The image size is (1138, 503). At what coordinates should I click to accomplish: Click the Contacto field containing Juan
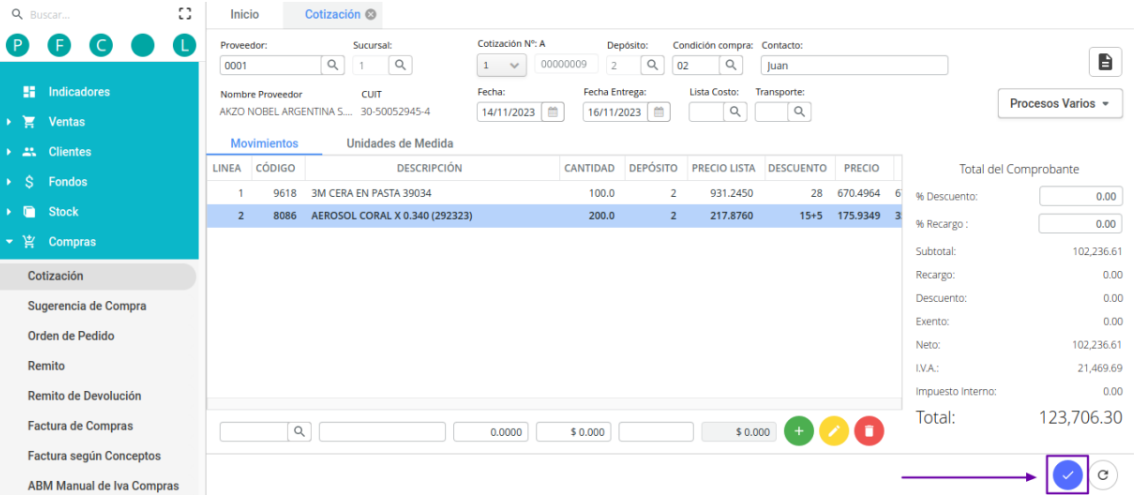[x=854, y=65]
